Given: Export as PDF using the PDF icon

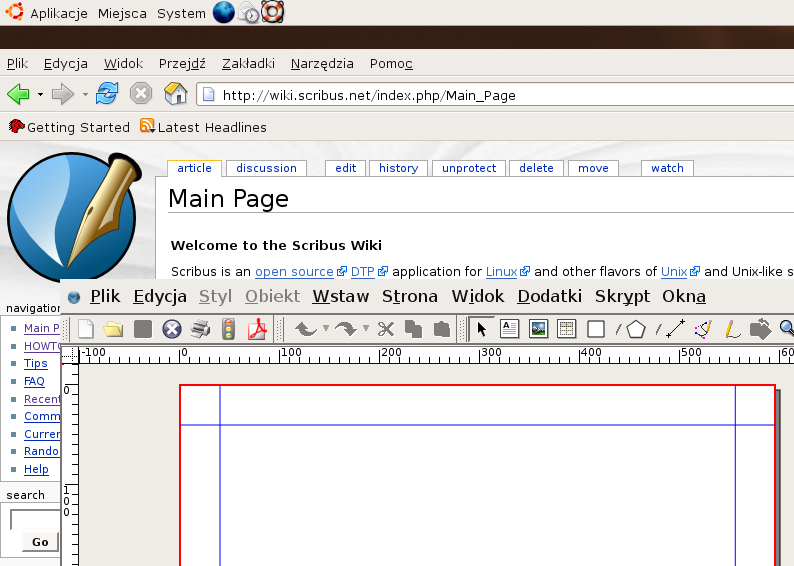Looking at the screenshot, I should click(258, 329).
